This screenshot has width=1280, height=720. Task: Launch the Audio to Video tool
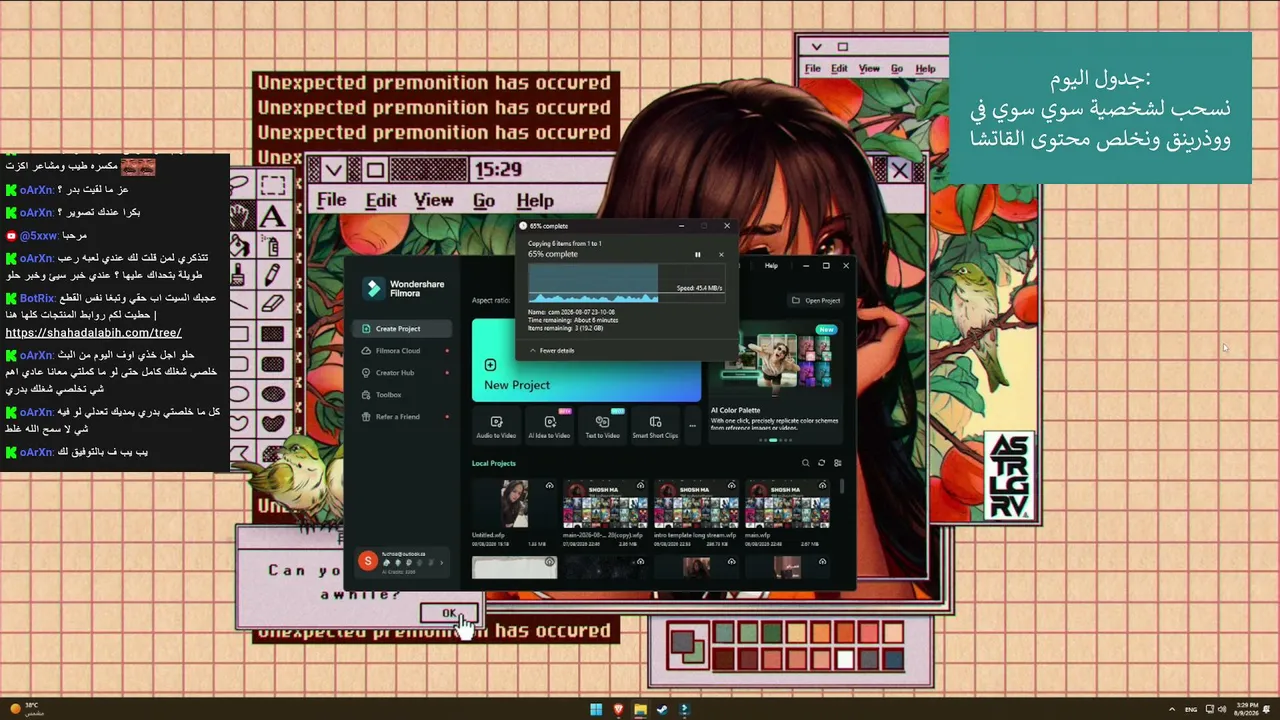[x=496, y=427]
